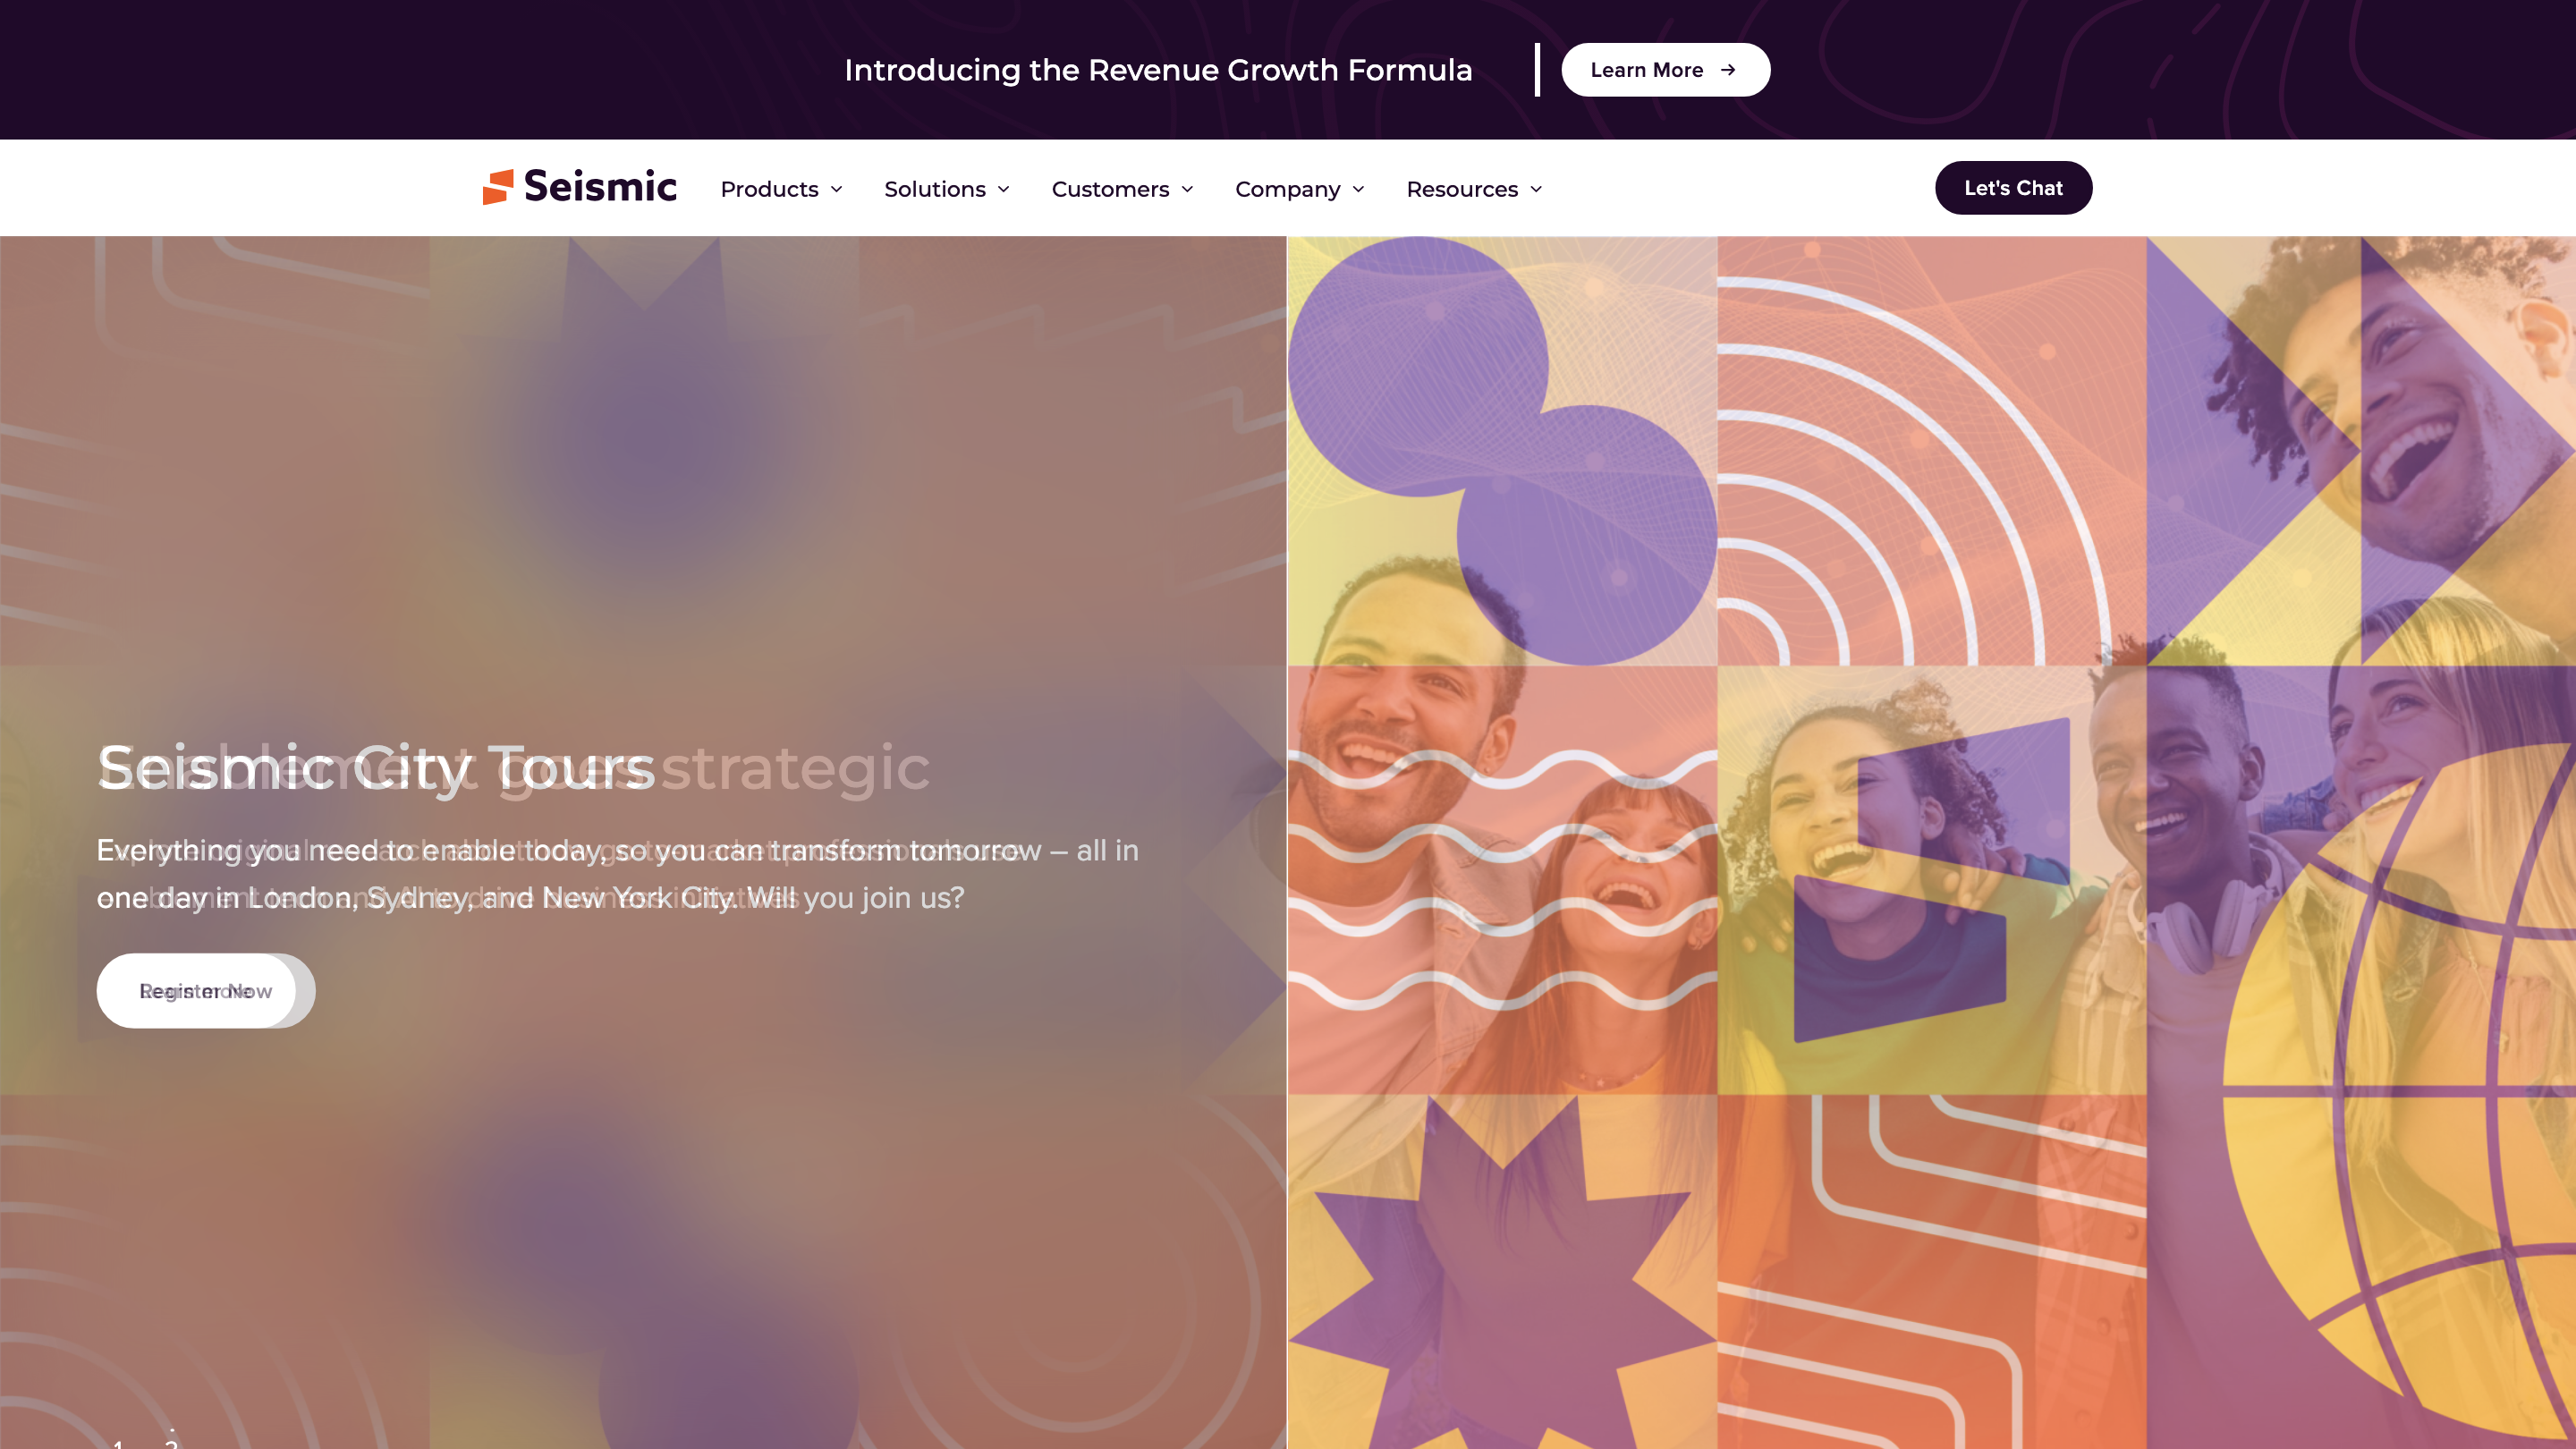
Task: Expand the Resources dropdown chevron
Action: point(1536,189)
